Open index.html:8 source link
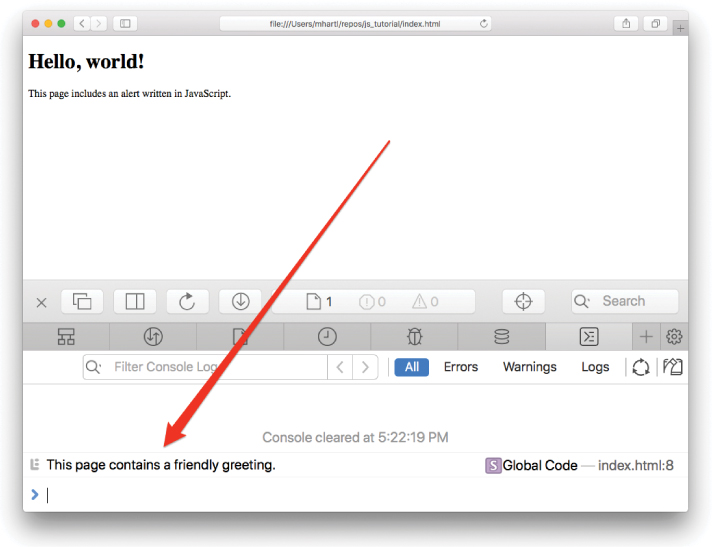 636,465
